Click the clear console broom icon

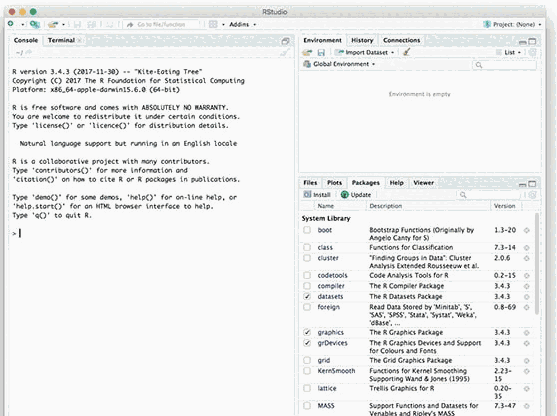284,53
